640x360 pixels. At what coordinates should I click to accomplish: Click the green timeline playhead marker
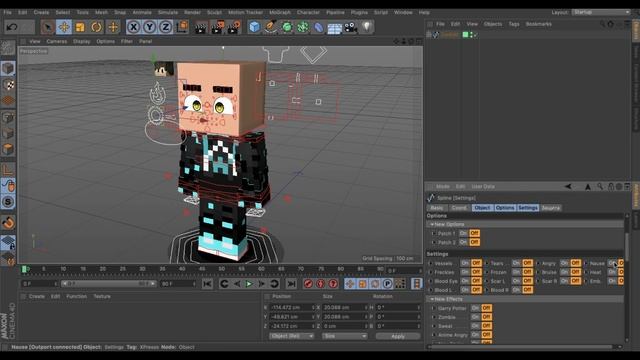[x=24, y=269]
